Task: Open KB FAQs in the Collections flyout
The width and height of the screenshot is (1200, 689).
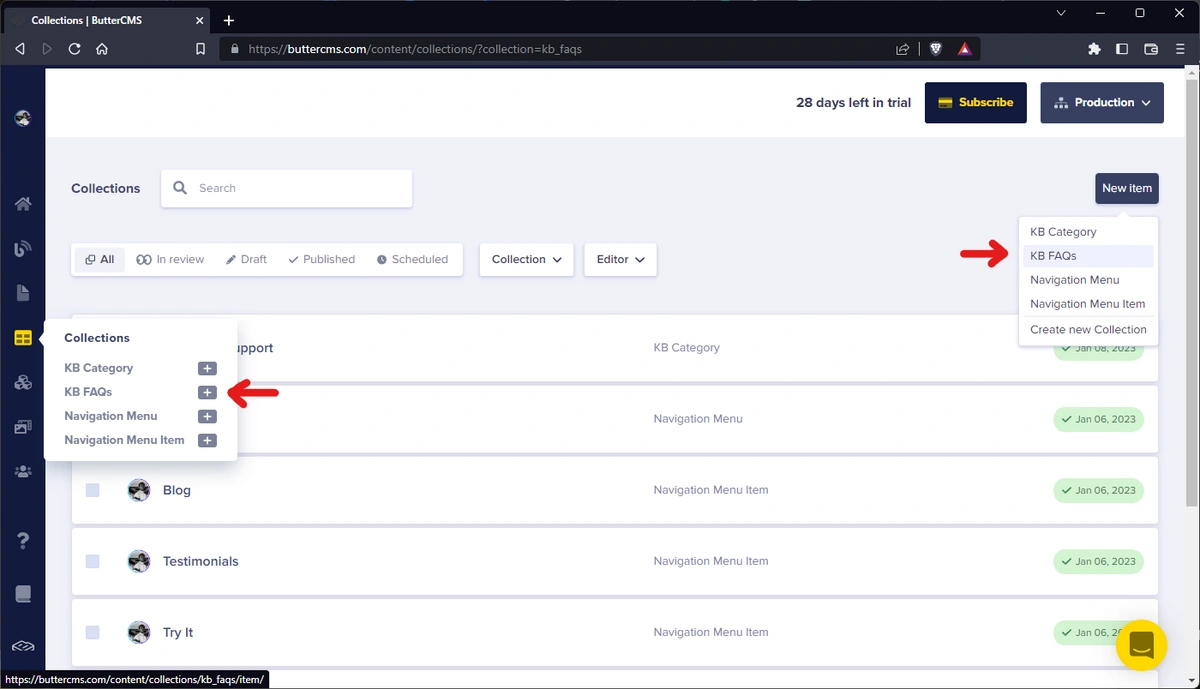Action: (88, 392)
